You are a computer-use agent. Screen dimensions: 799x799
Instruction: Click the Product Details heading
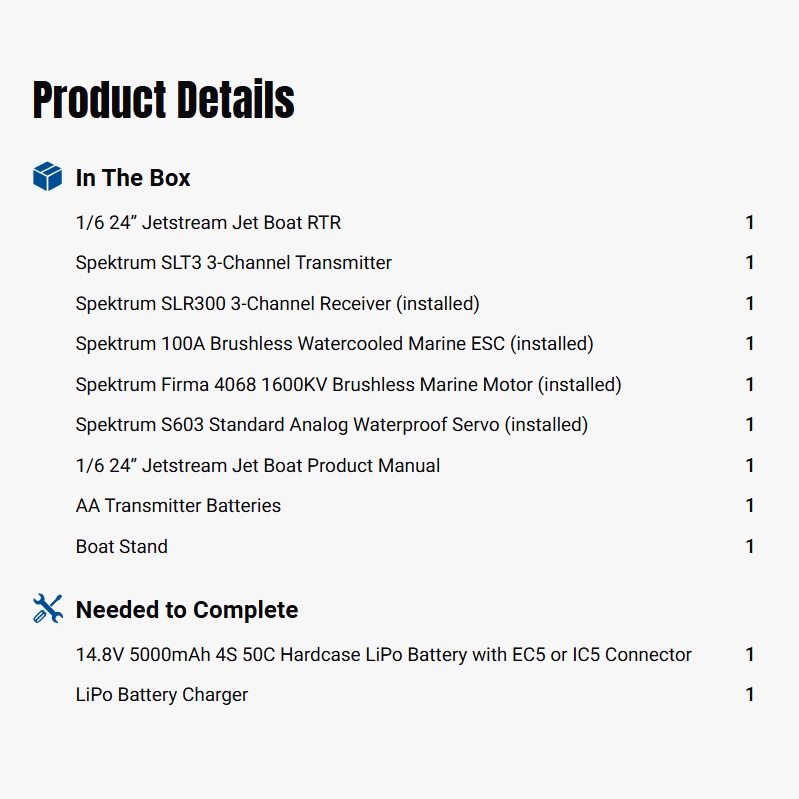click(163, 100)
